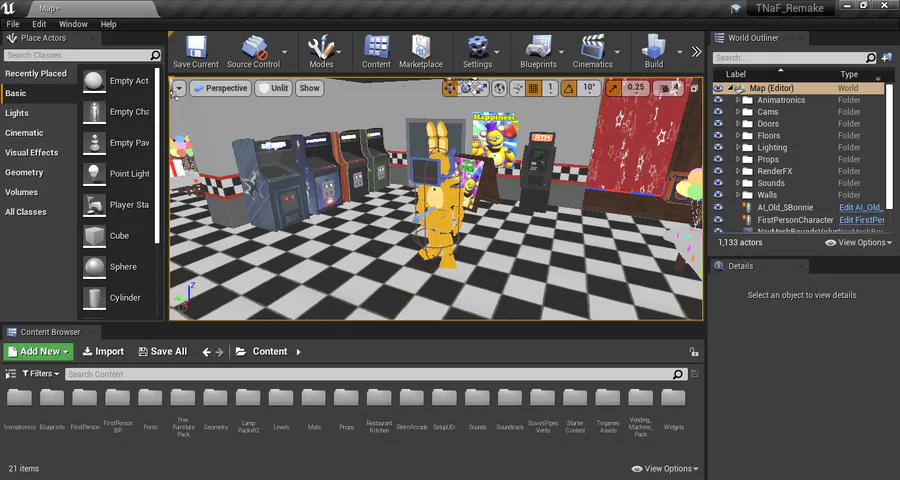Open the Filters dropdown in Content Browser
Screen dimensions: 900x480
tap(41, 374)
